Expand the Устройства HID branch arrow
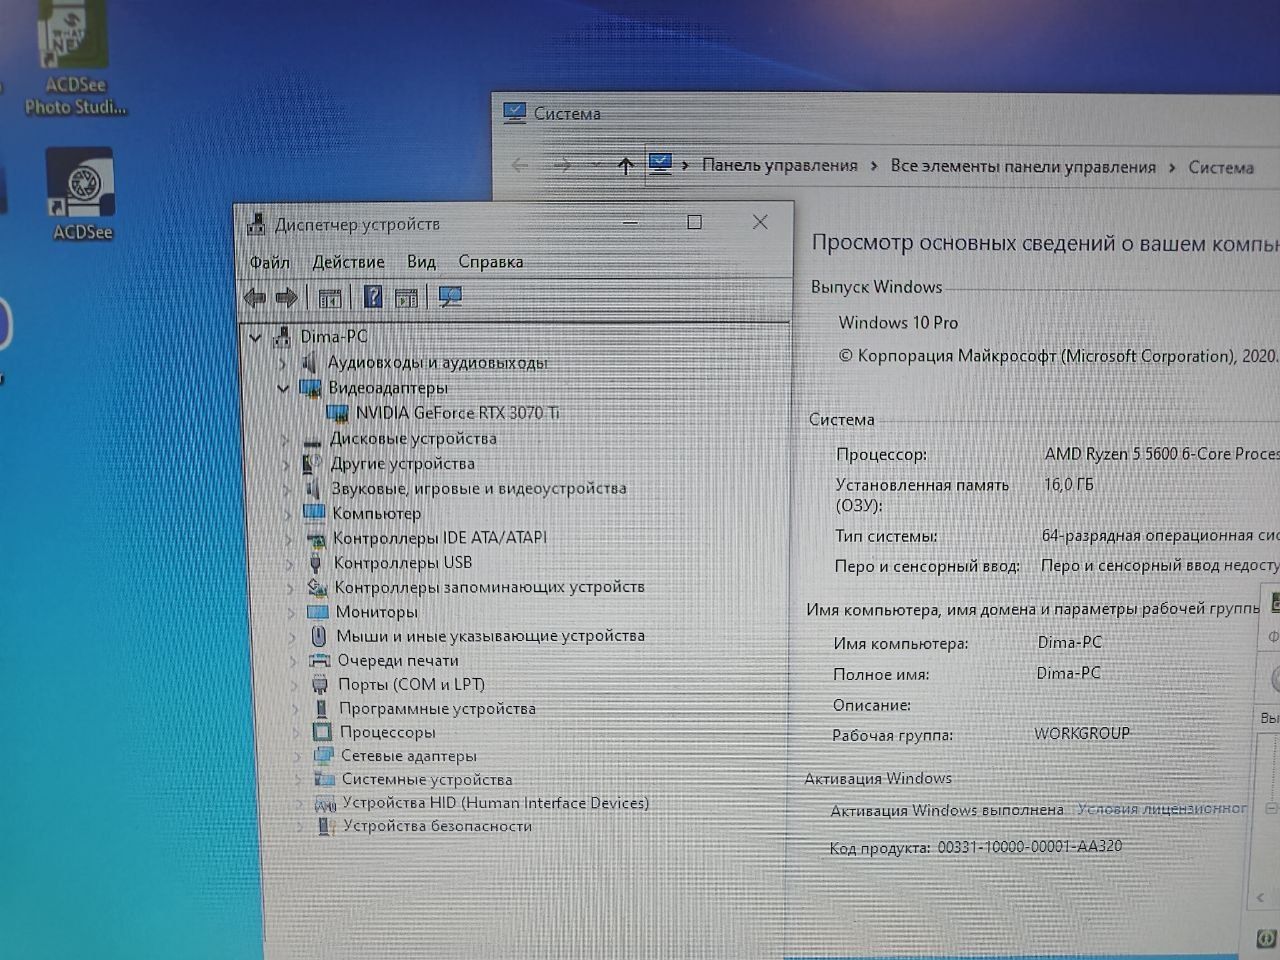This screenshot has height=960, width=1280. coord(299,803)
